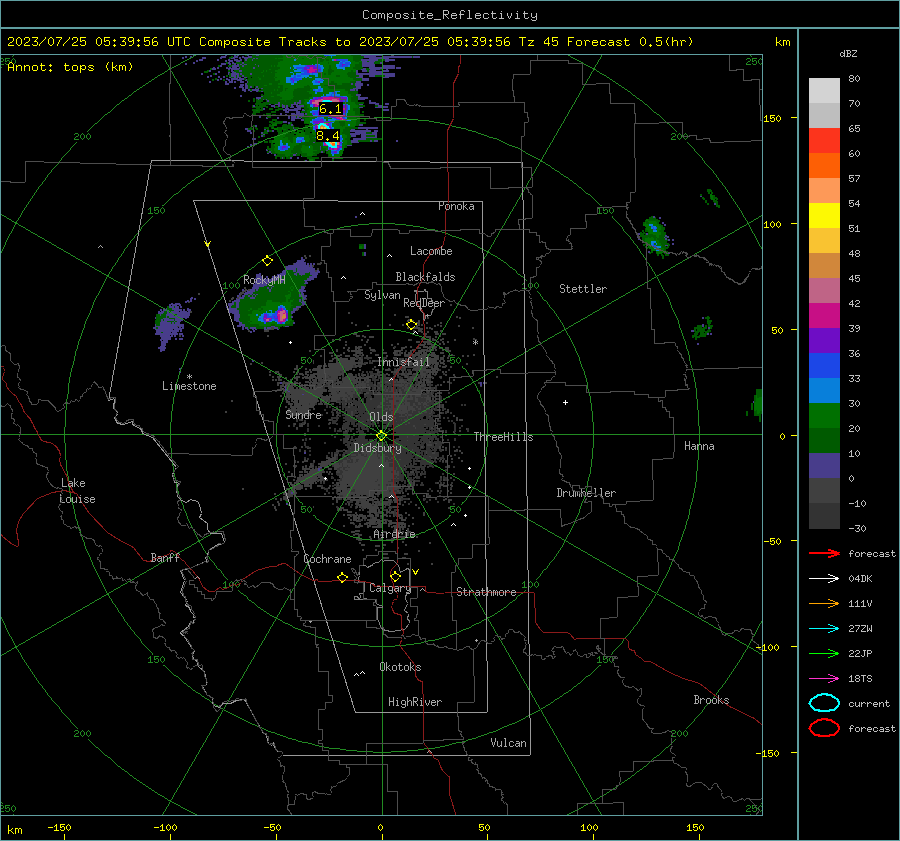Click the magenta 18TS arrow in legend

824,679
